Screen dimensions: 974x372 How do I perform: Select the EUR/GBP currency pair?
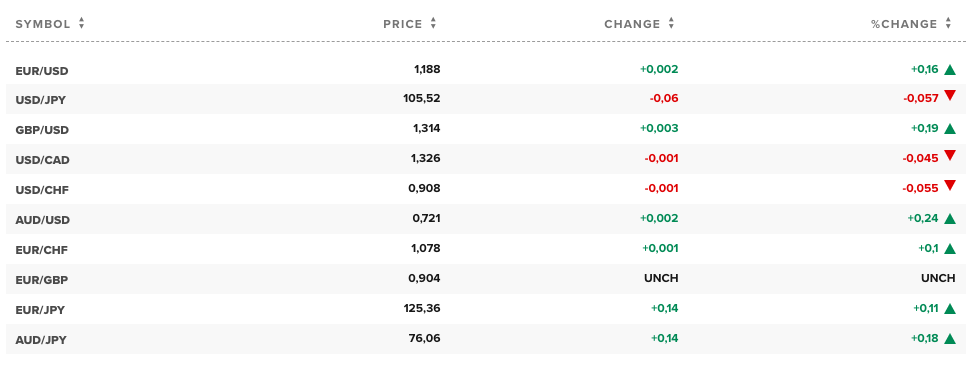(x=42, y=280)
